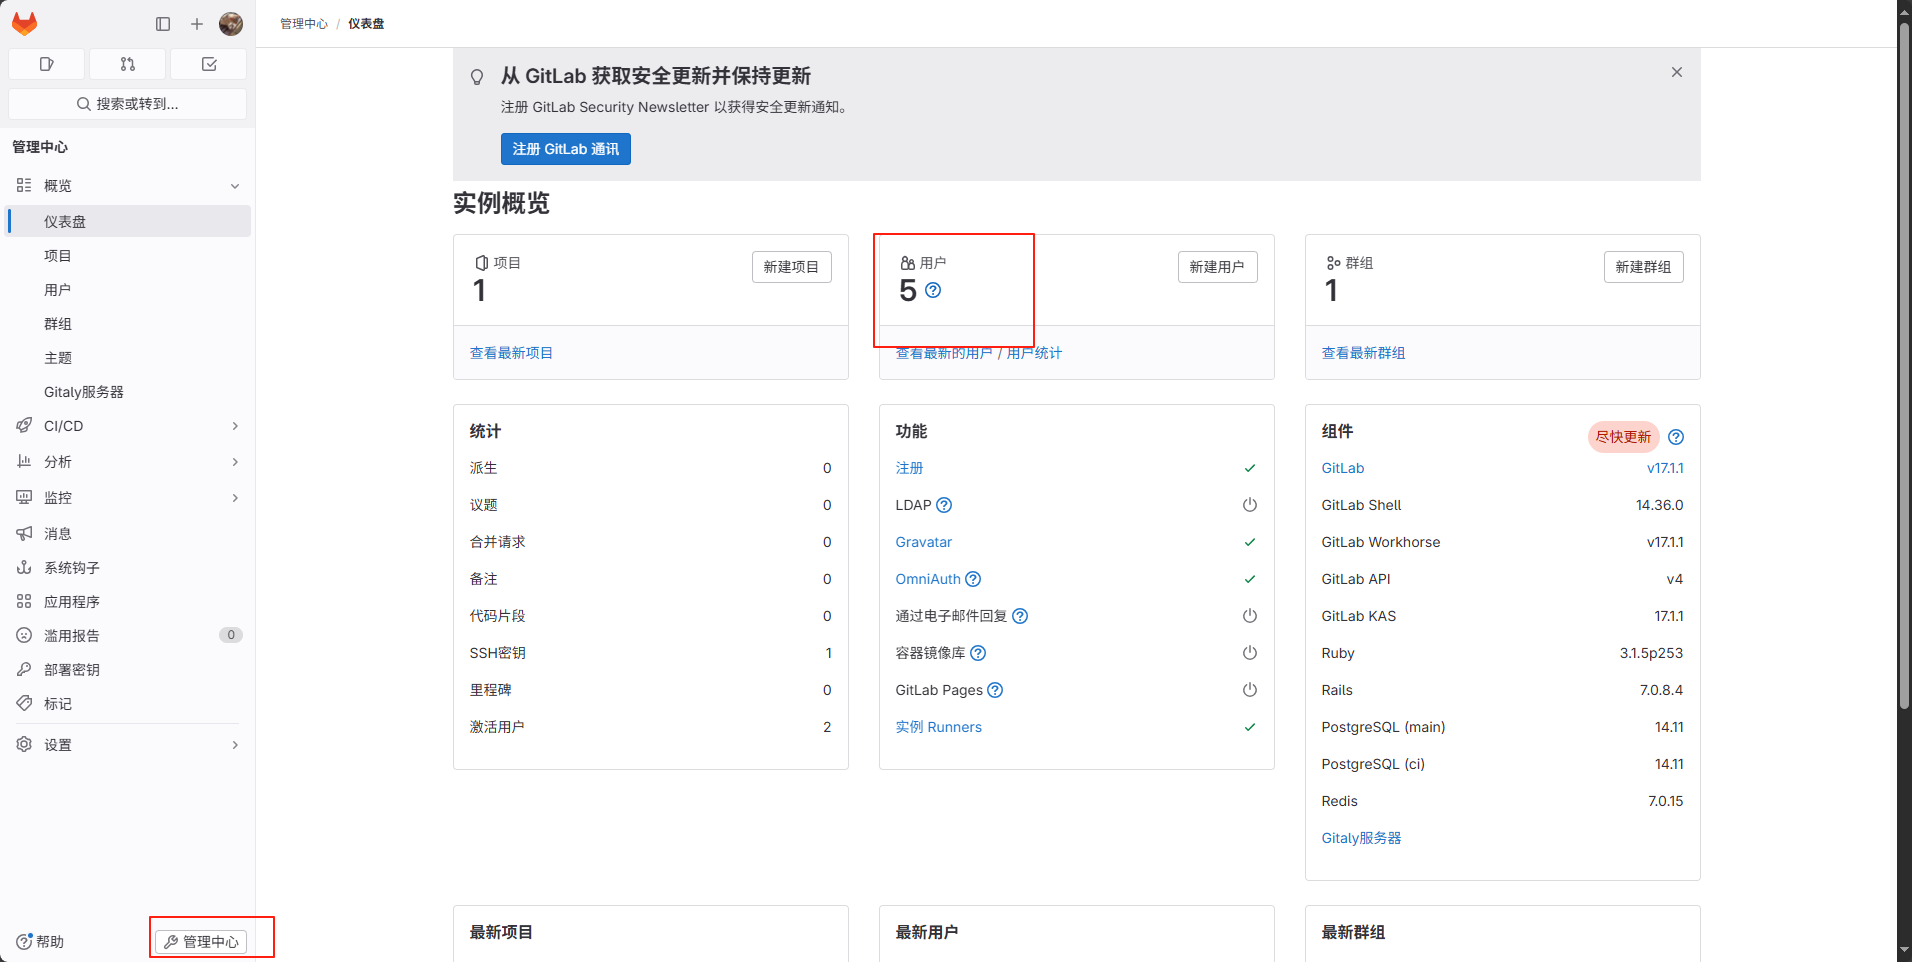
Task: Click the OmniAuth help icon
Action: pyautogui.click(x=973, y=579)
